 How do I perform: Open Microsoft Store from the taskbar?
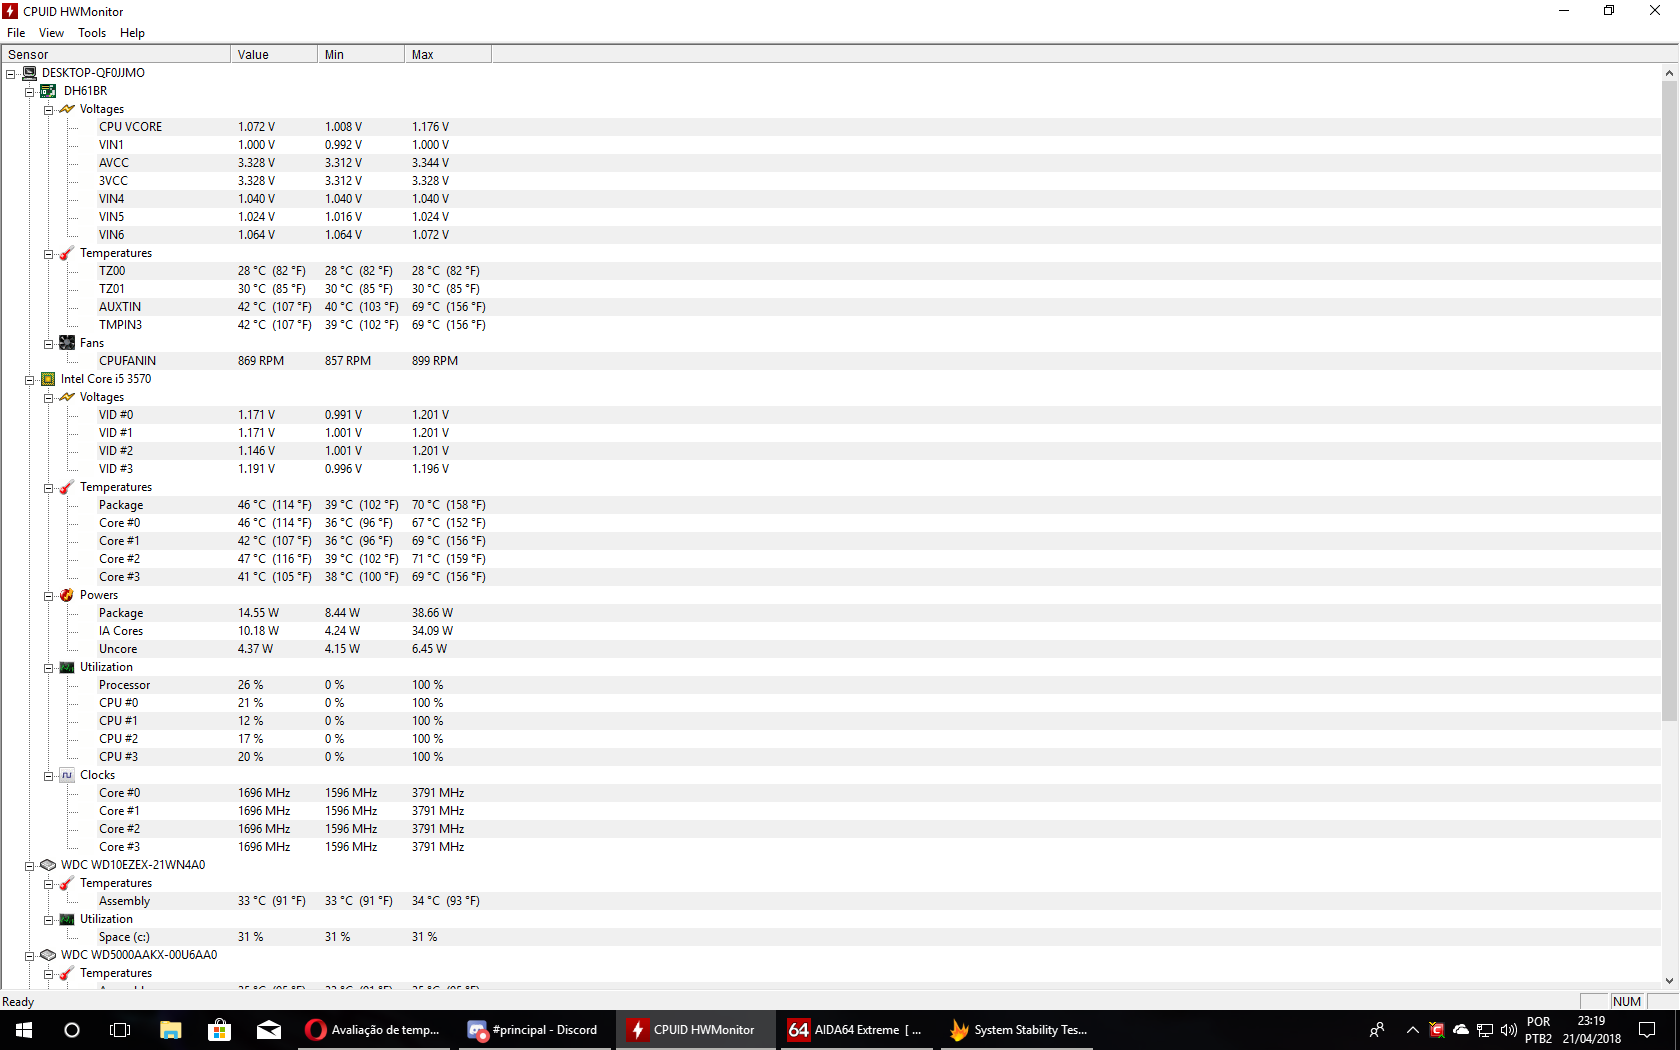click(x=219, y=1030)
